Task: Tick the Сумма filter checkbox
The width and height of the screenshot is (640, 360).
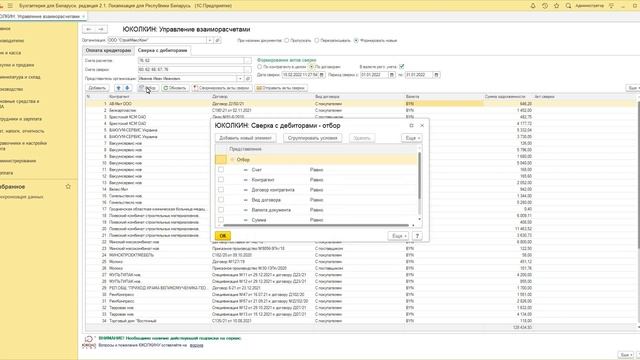Action: click(x=221, y=220)
